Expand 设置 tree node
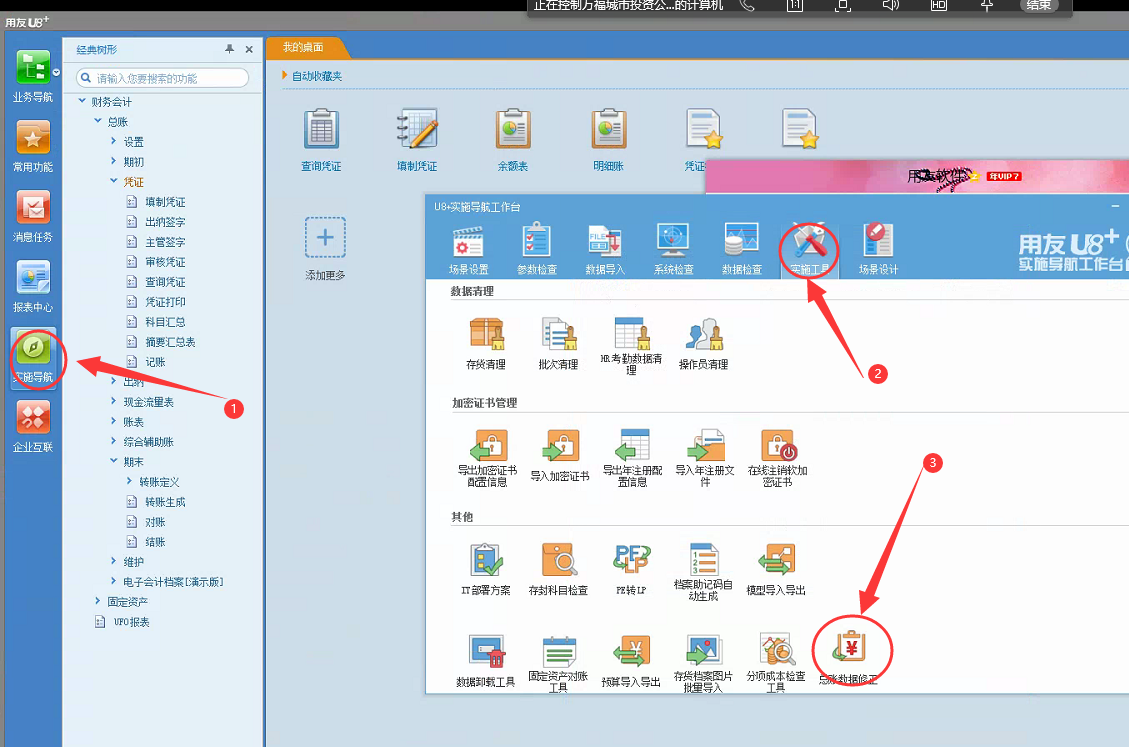 [114, 141]
